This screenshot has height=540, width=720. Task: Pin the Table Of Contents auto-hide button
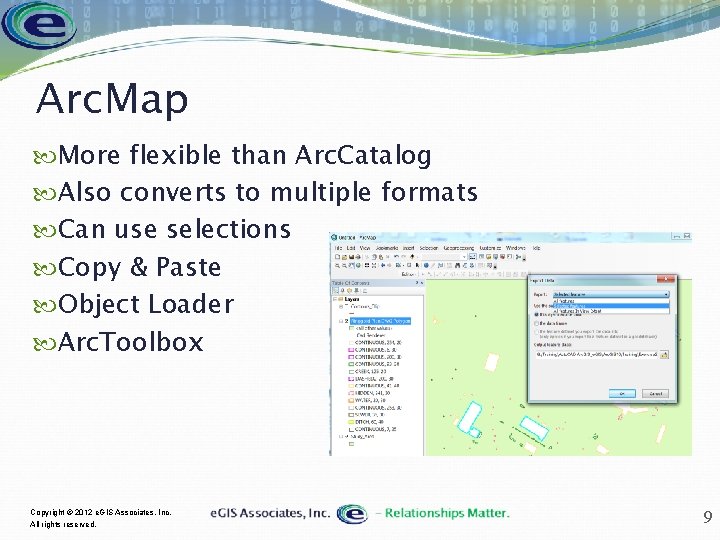pyautogui.click(x=417, y=283)
